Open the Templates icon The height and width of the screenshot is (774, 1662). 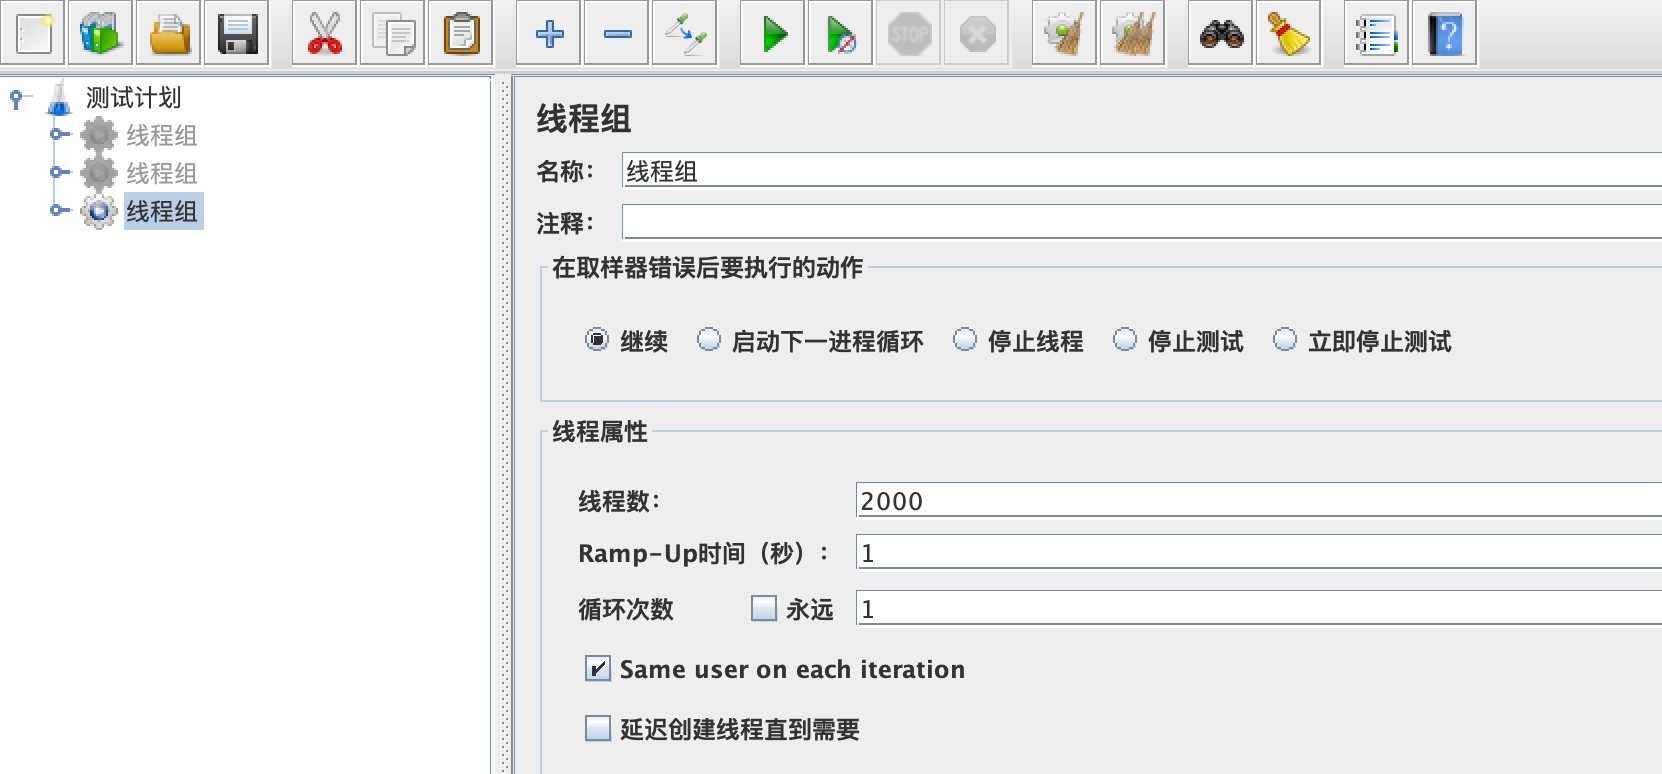click(x=100, y=33)
